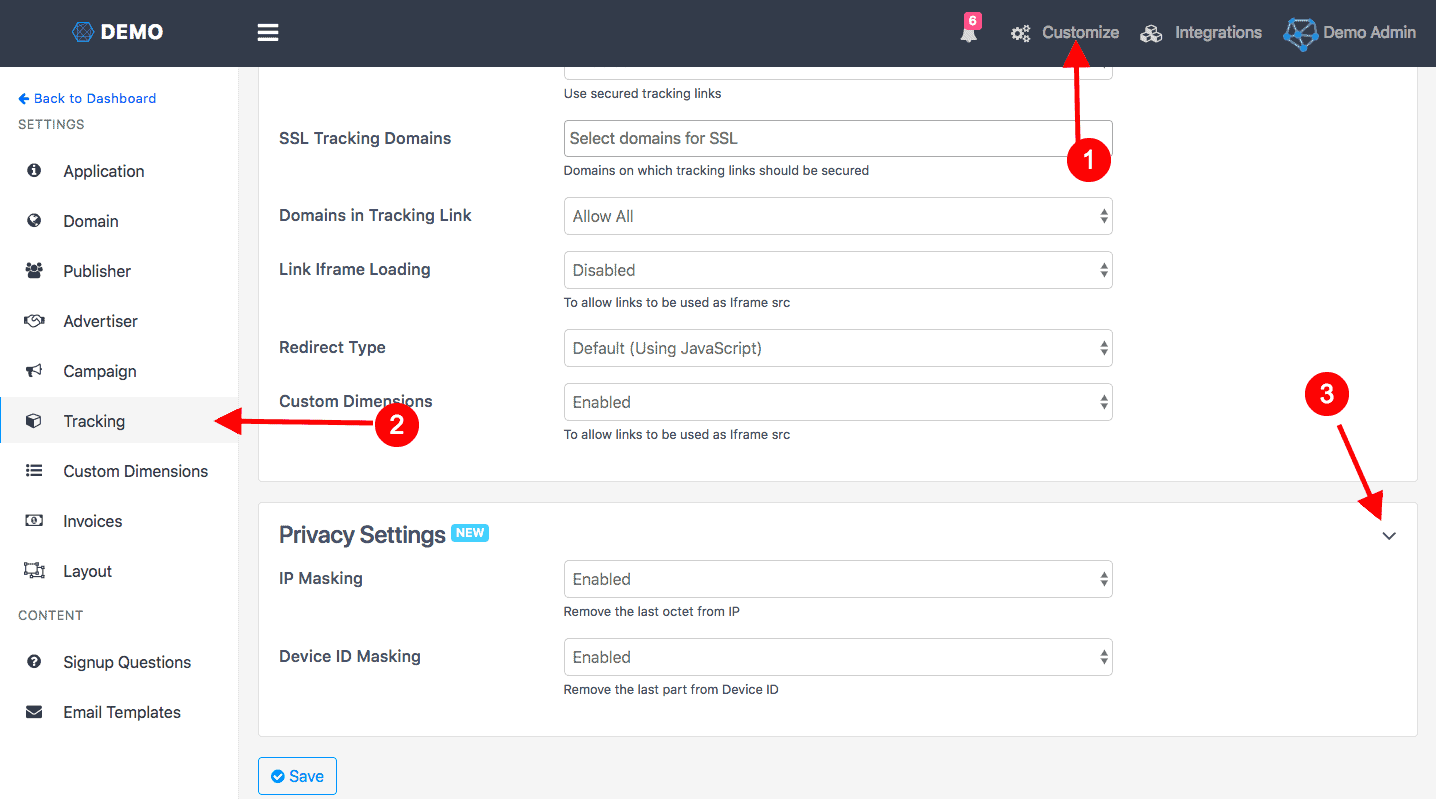
Task: Change the IP Masking Enabled setting
Action: pos(837,579)
